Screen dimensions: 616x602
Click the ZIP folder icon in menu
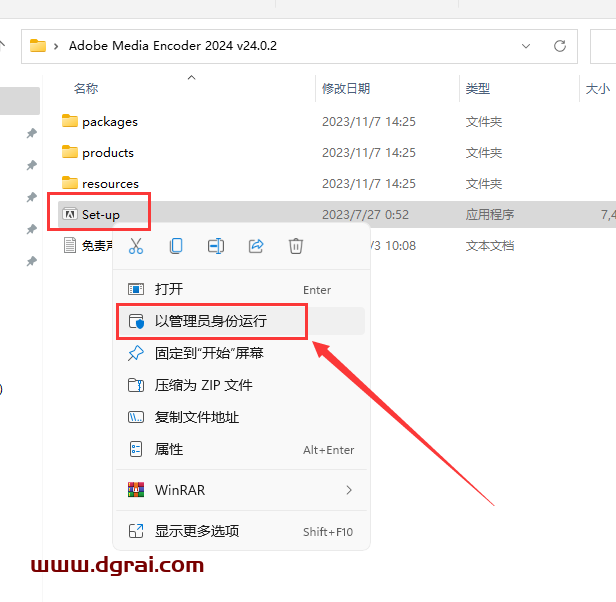[136, 385]
